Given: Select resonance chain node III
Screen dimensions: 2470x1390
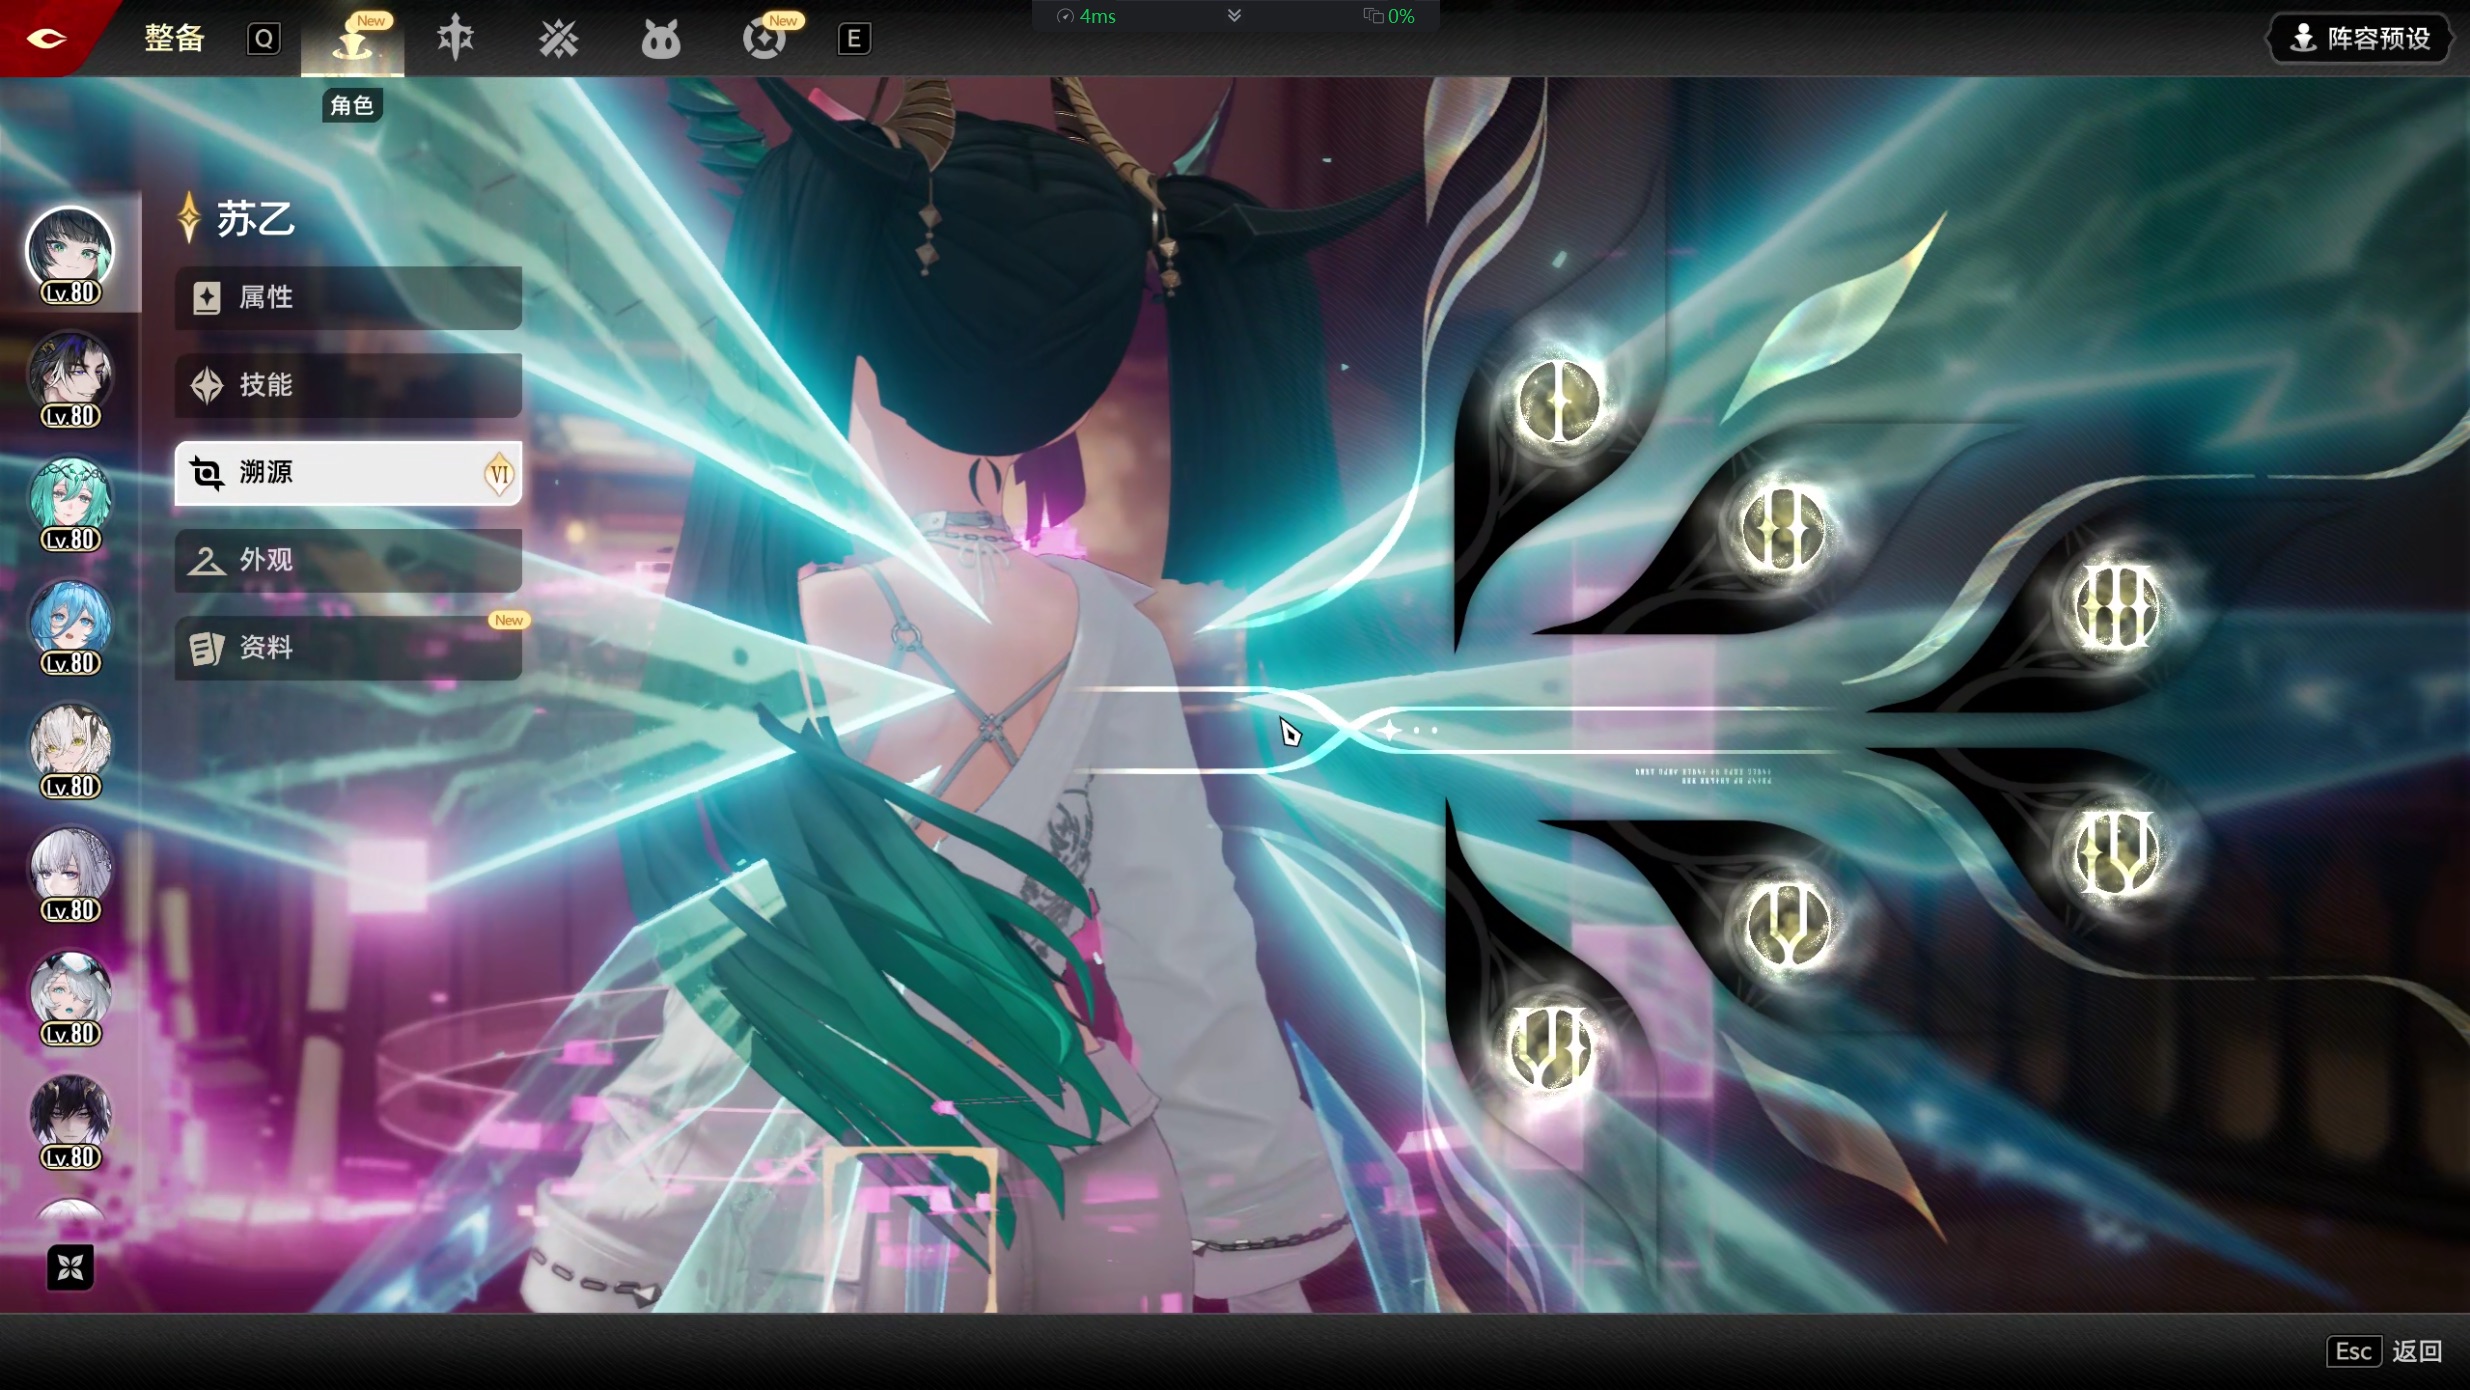Looking at the screenshot, I should pos(2116,607).
